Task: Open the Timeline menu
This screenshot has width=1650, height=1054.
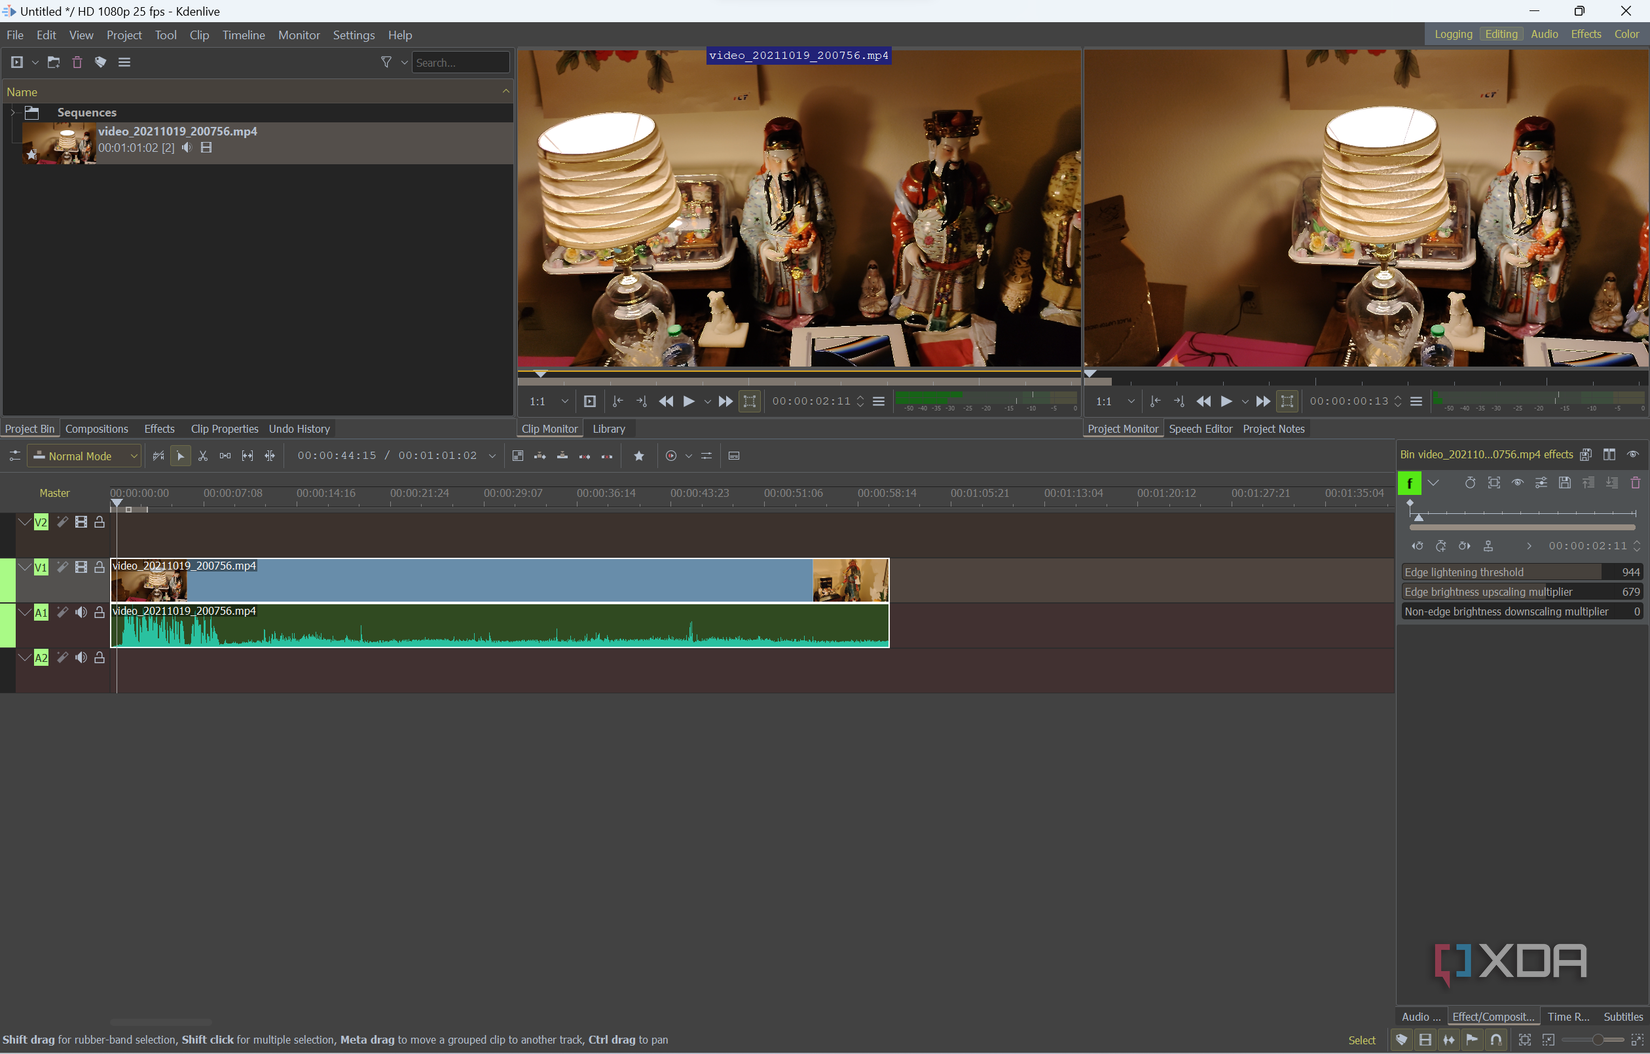Action: tap(243, 35)
